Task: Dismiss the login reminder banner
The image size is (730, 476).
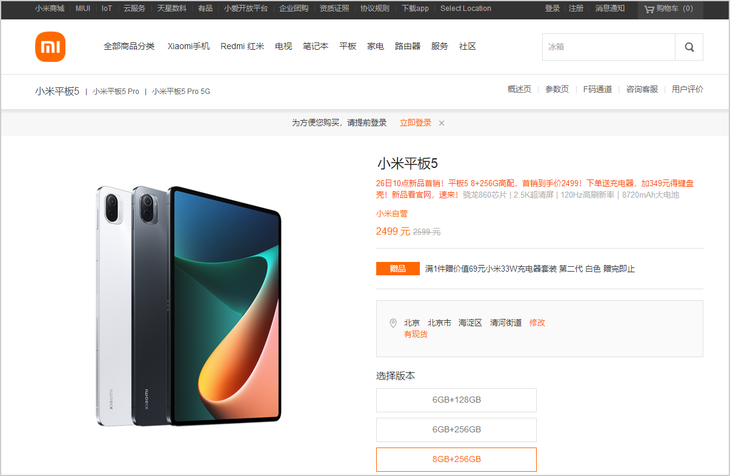Action: tap(441, 123)
